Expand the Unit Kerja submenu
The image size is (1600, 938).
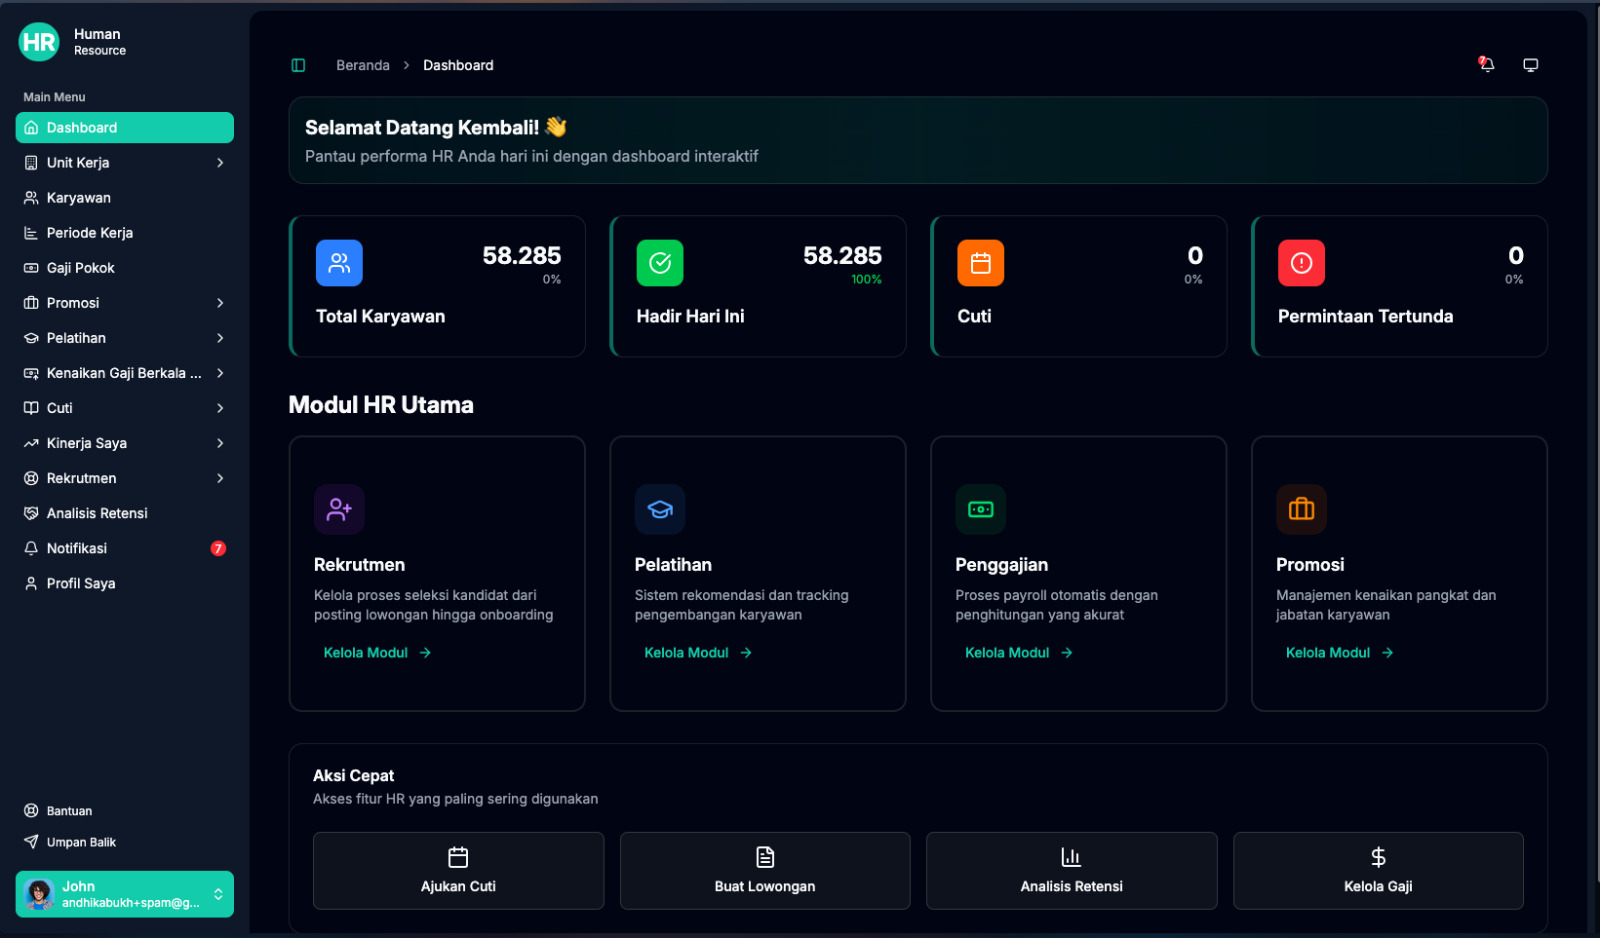coord(220,163)
